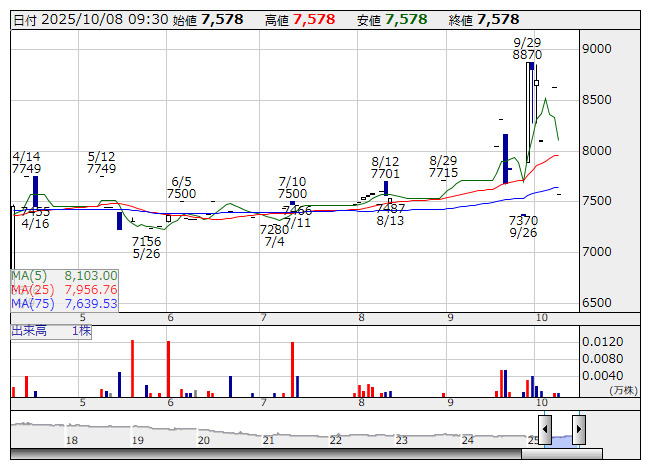
Task: Click the MA(75) legend entry
Action: click(x=64, y=304)
